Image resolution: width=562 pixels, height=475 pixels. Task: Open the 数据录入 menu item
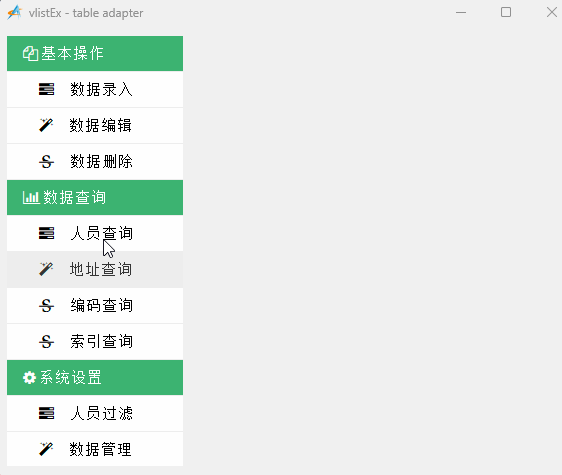[95, 89]
